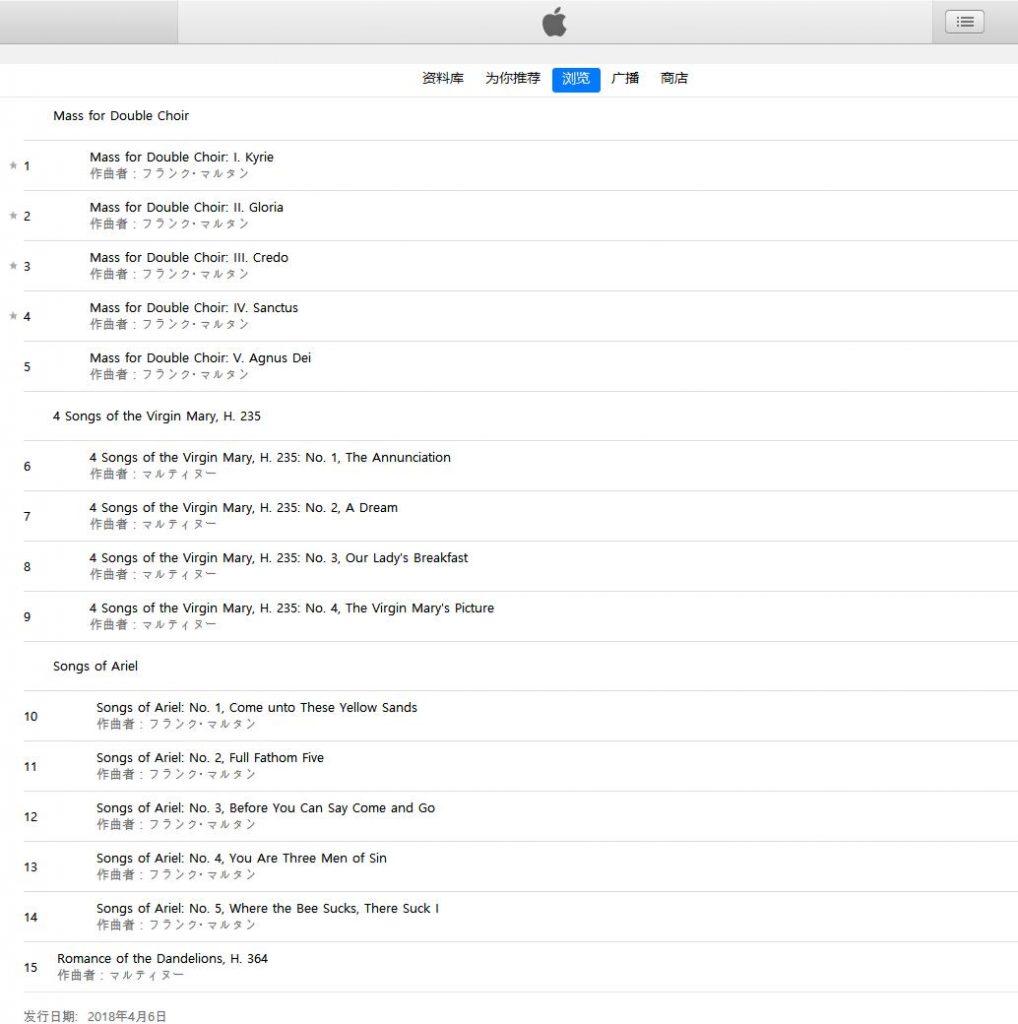Click track number 10
Image resolution: width=1018 pixels, height=1024 pixels.
click(31, 716)
